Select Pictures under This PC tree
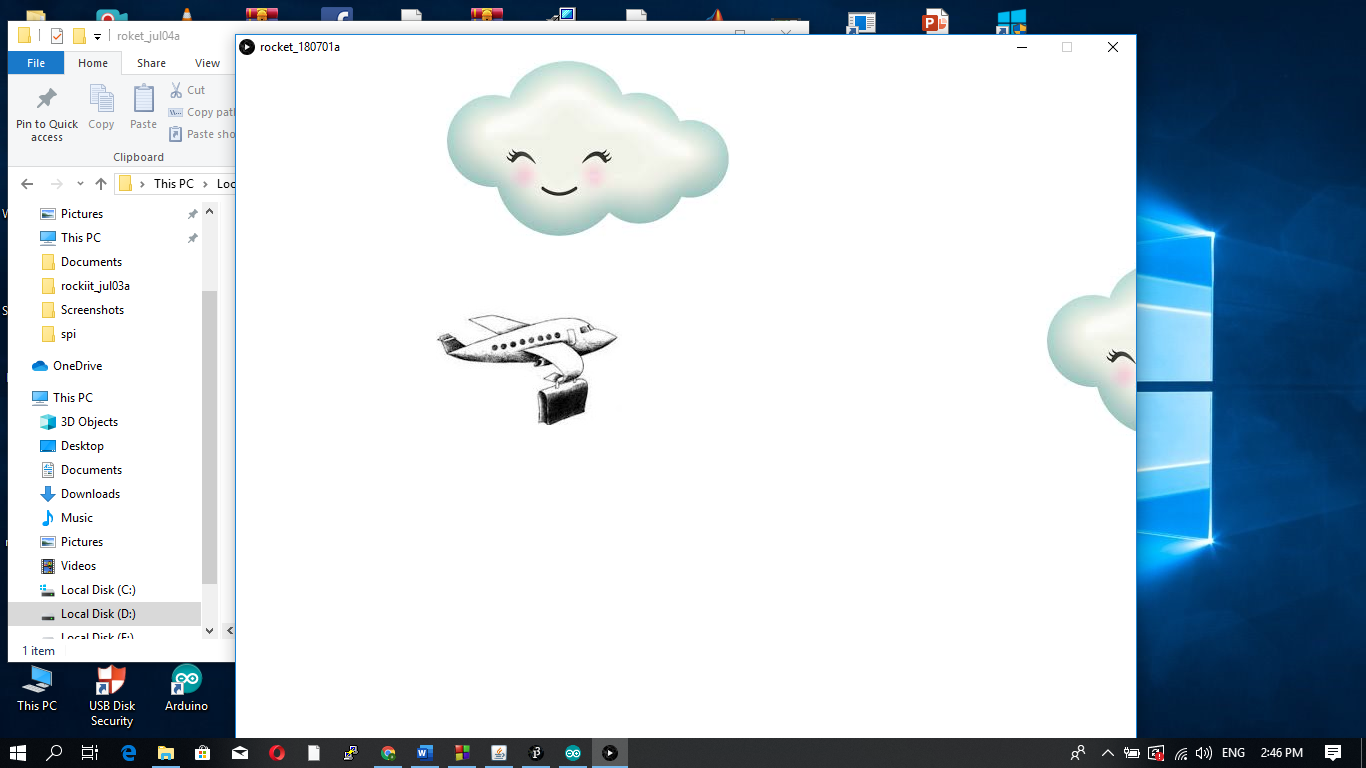1366x768 pixels. click(x=82, y=542)
